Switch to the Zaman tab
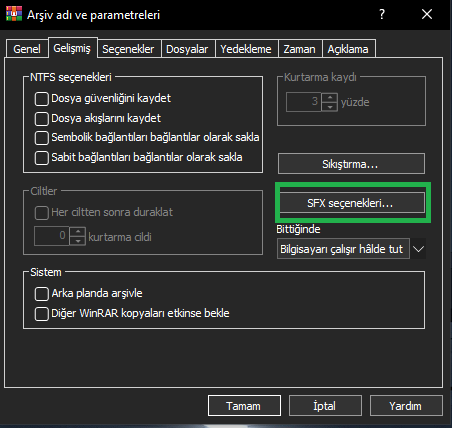Viewport: 452px width, 428px height. click(x=299, y=49)
